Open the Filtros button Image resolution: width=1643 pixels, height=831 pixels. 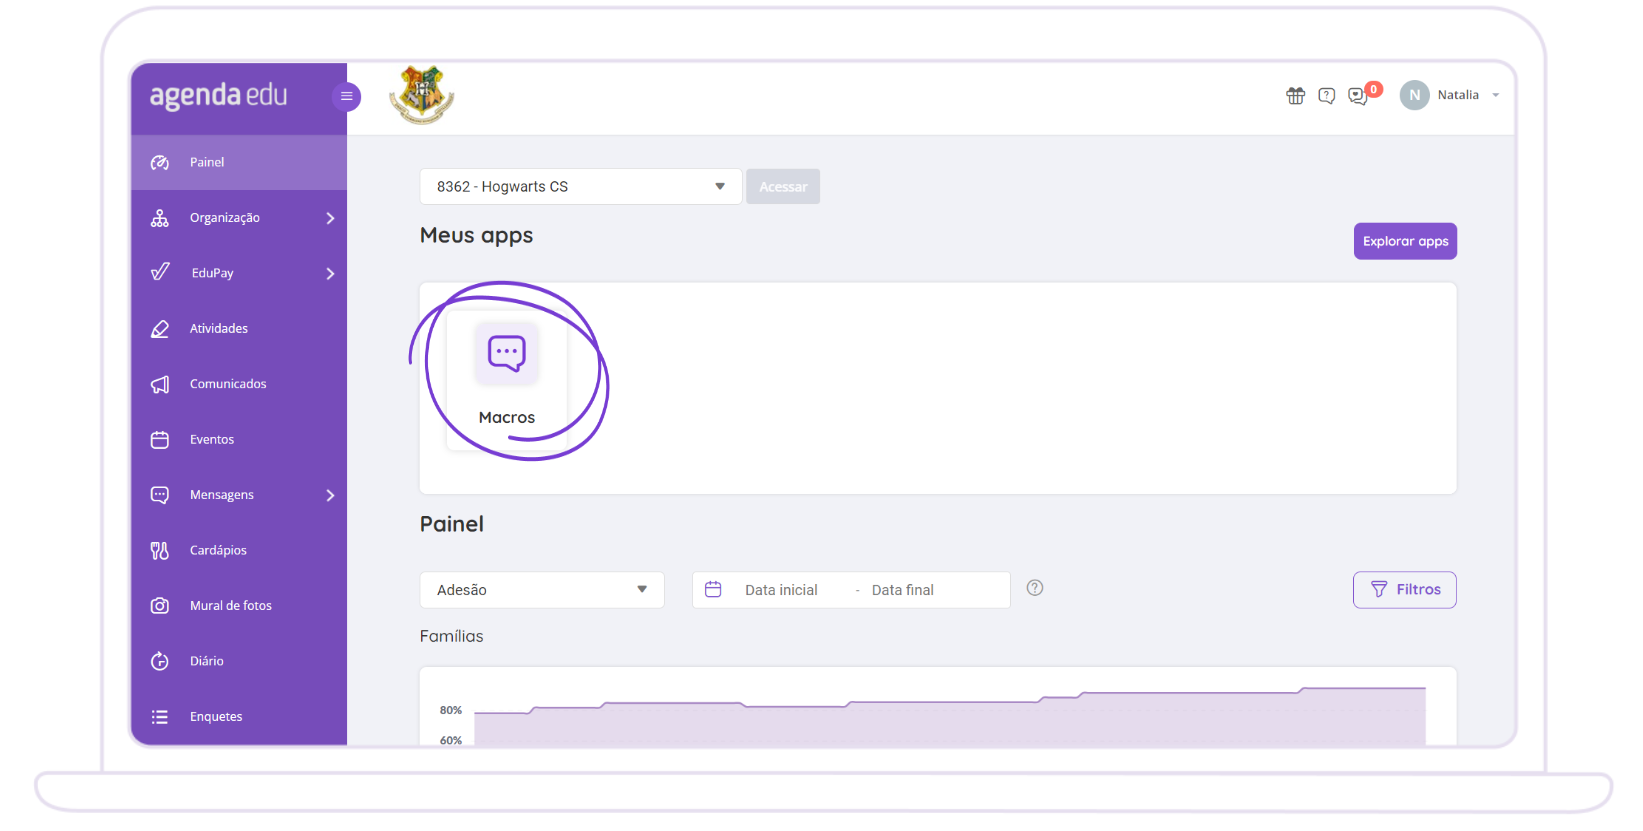click(1405, 590)
